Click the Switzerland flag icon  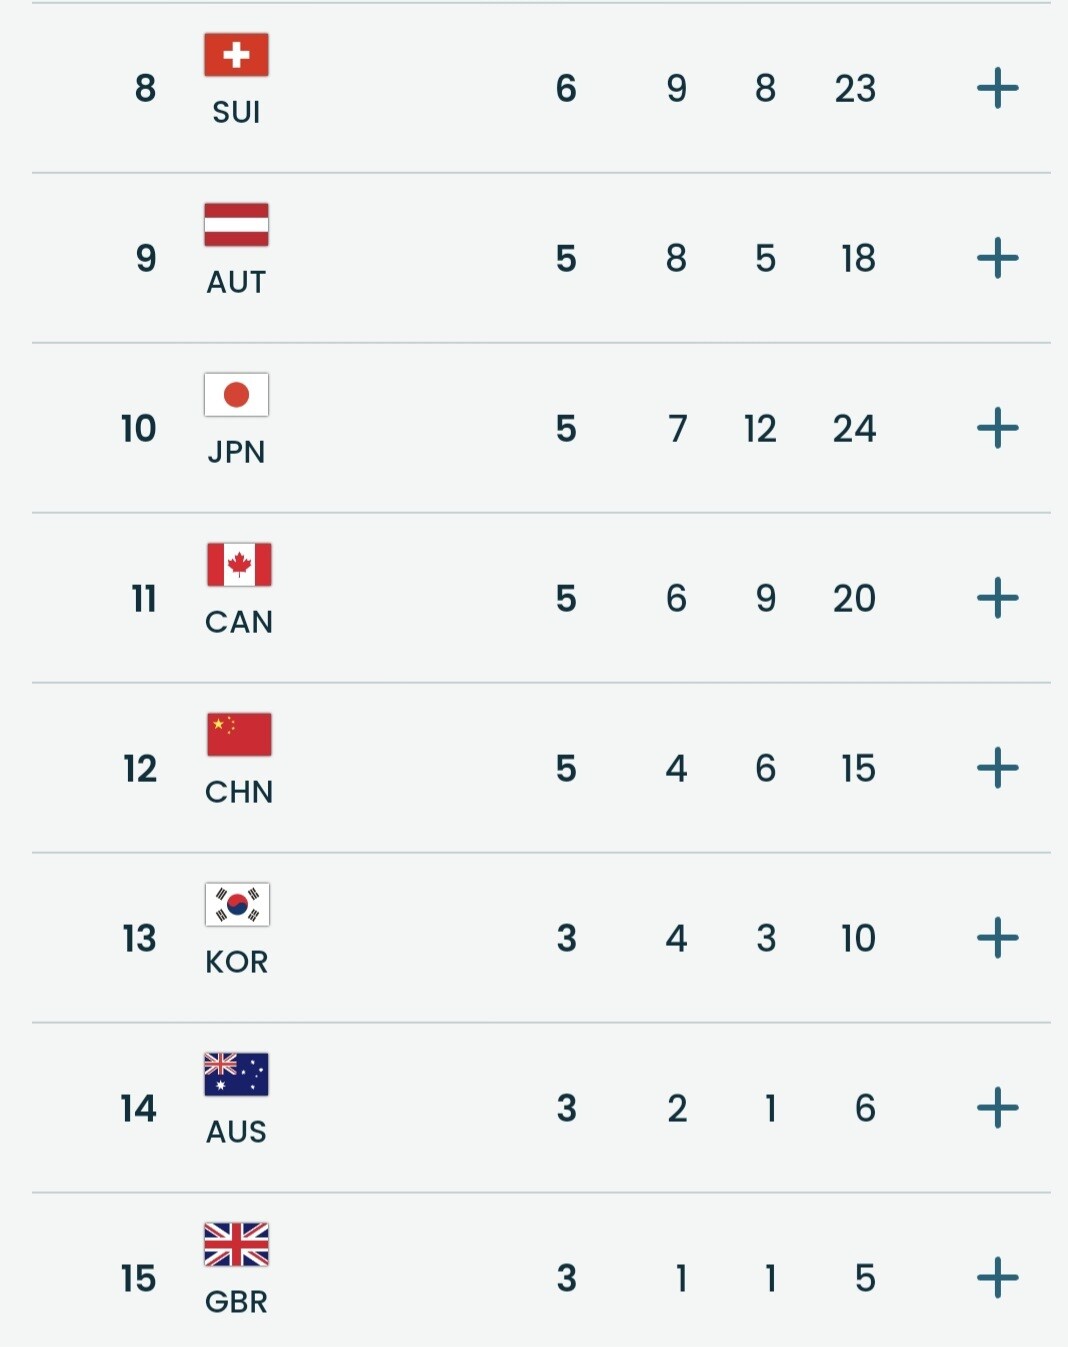click(x=236, y=55)
